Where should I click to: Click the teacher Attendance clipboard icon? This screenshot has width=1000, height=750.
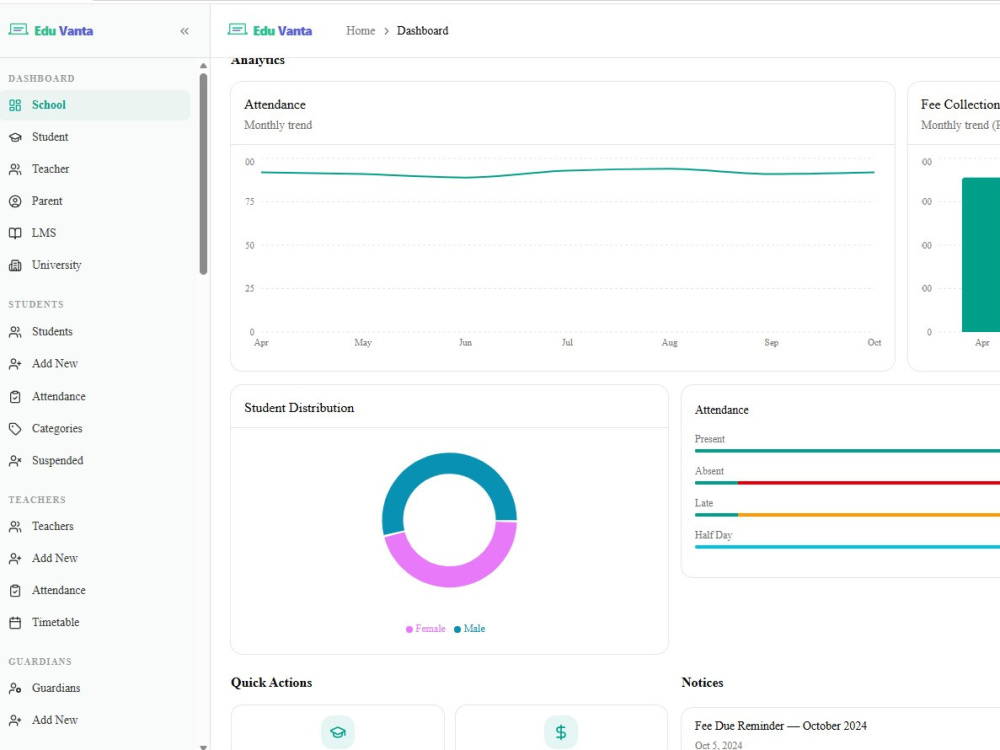pyautogui.click(x=15, y=591)
